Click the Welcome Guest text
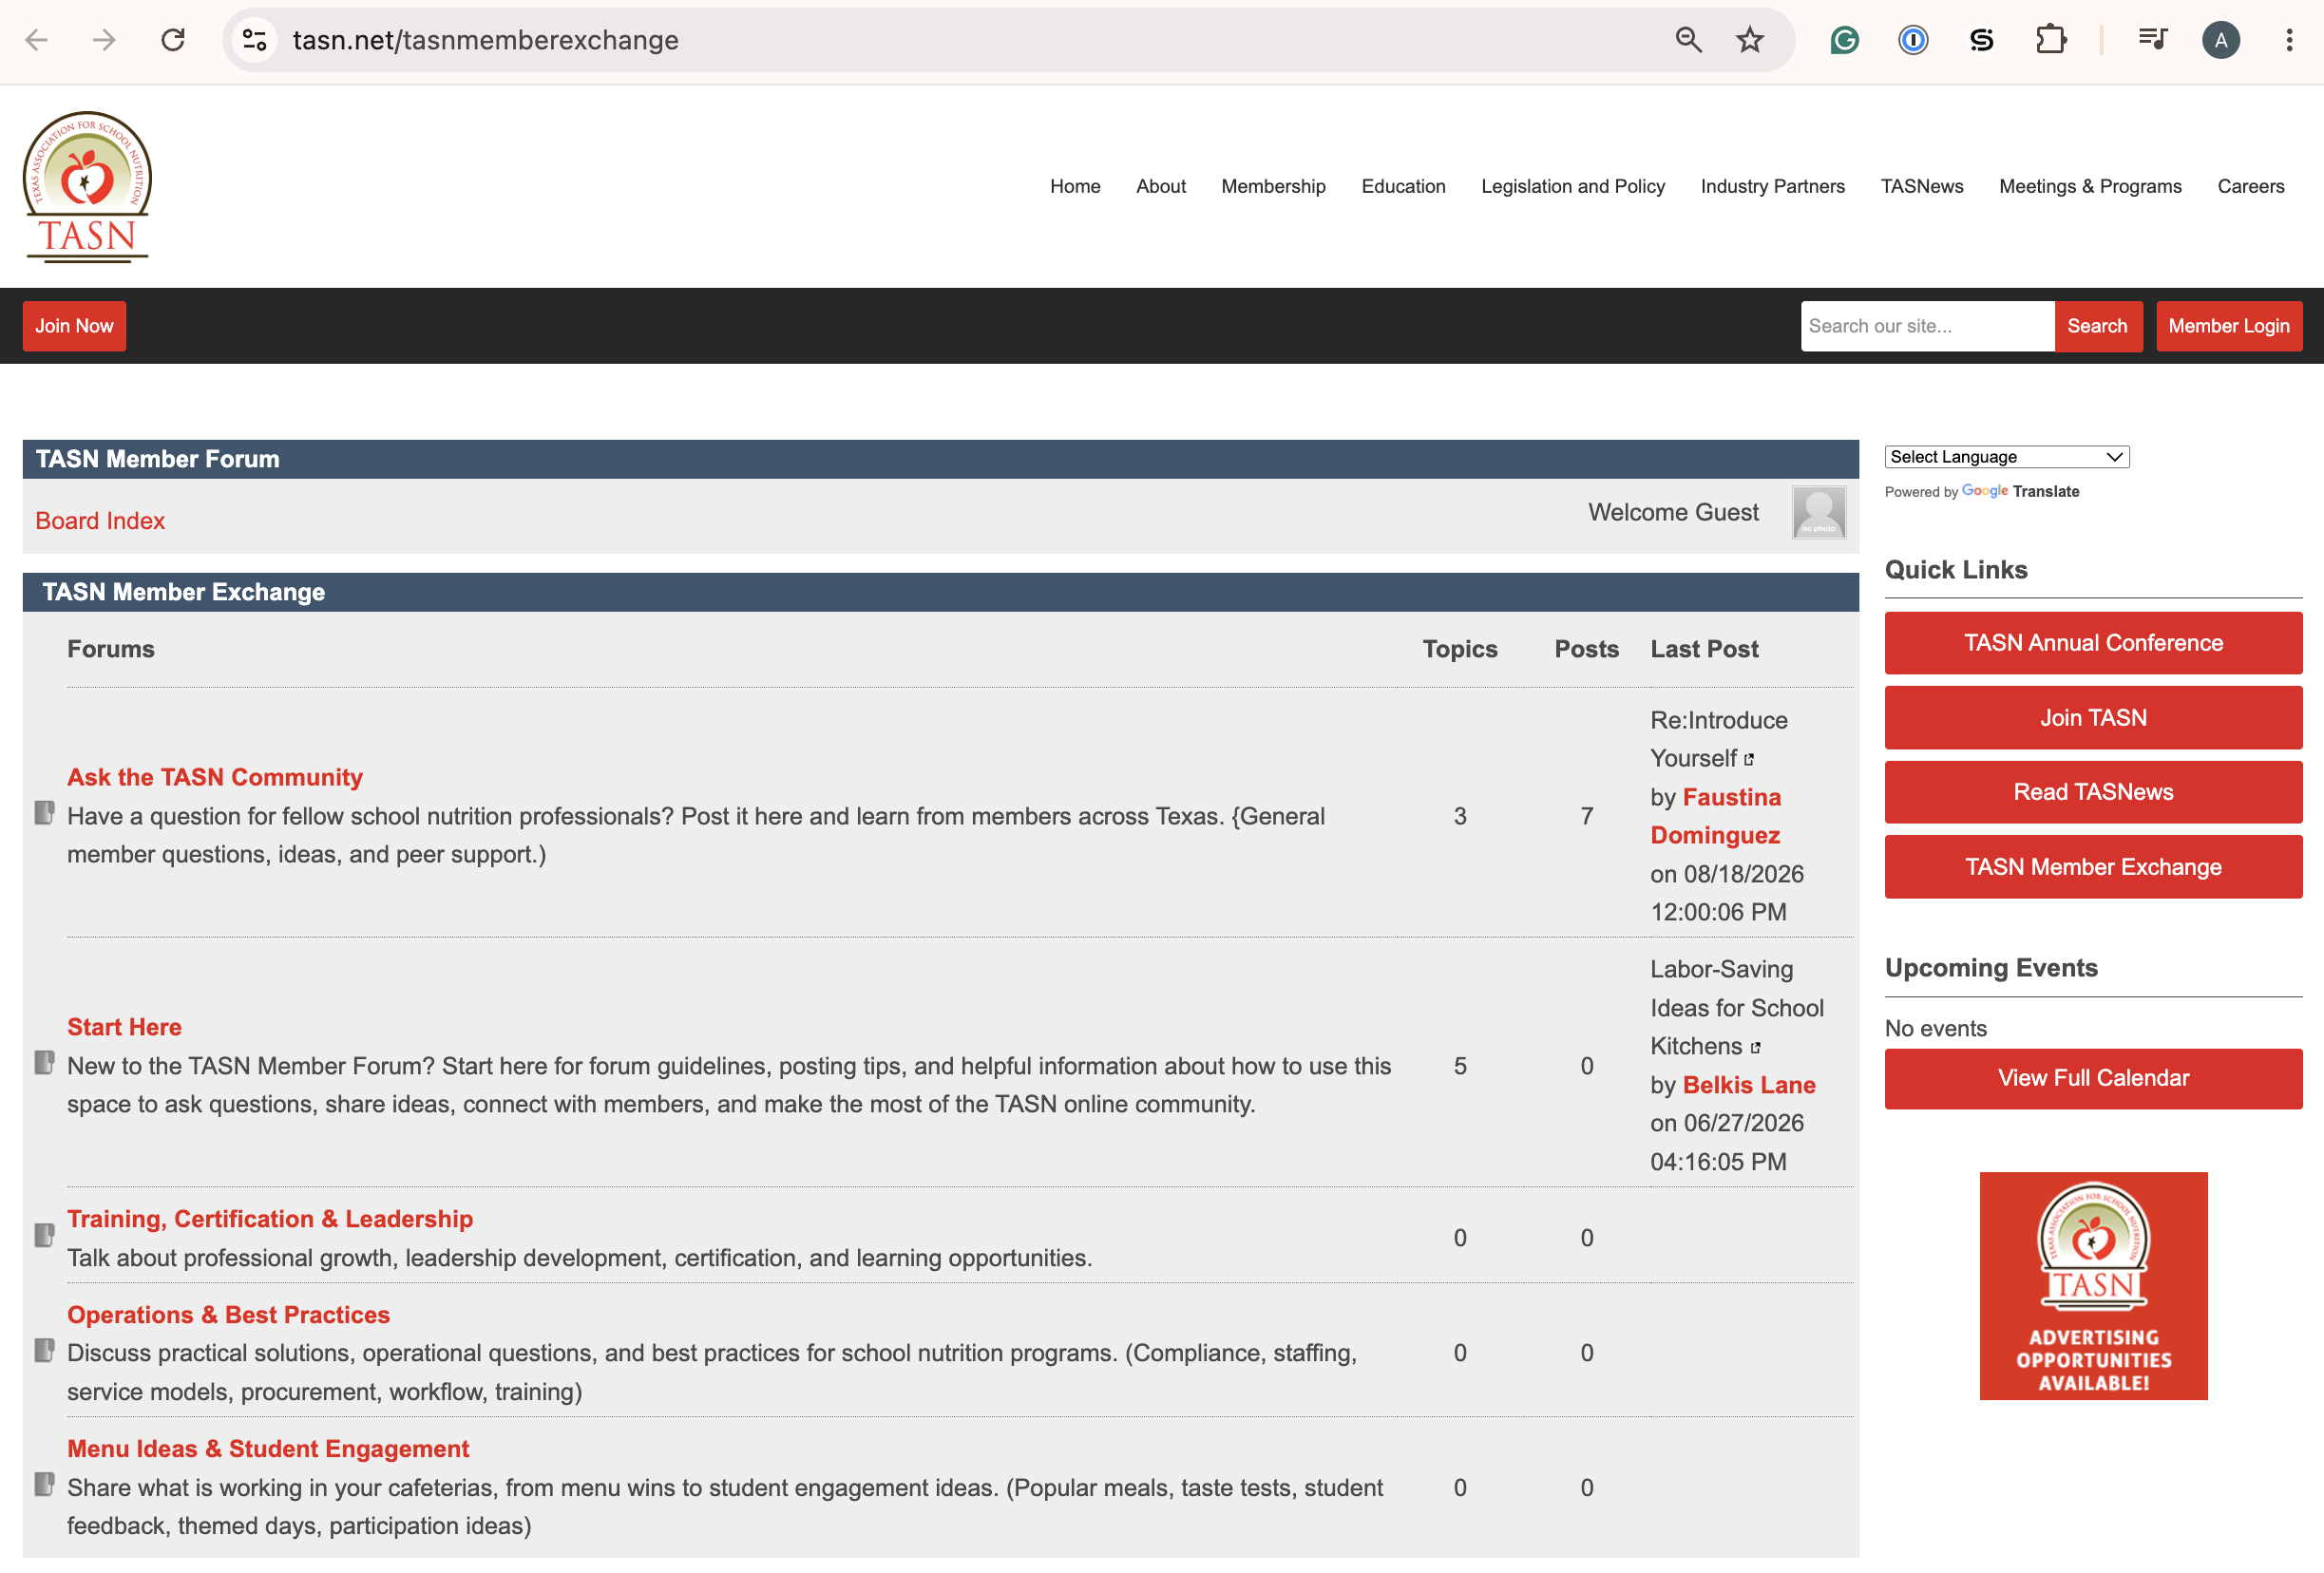 pos(1673,512)
